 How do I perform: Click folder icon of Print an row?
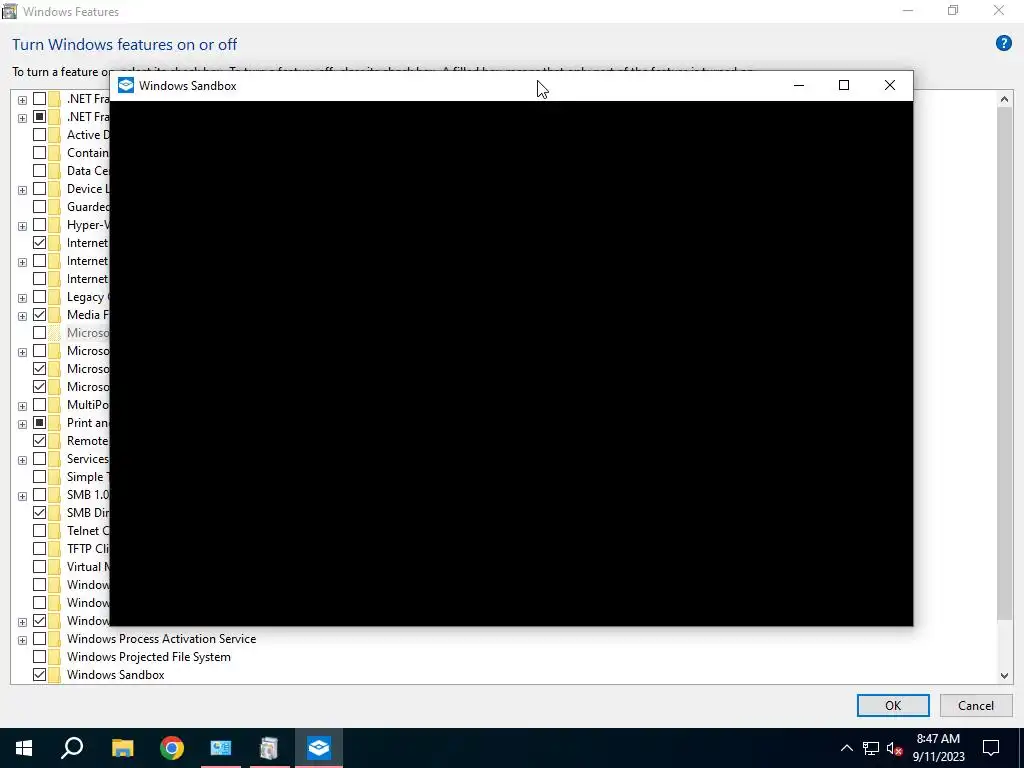coord(55,423)
